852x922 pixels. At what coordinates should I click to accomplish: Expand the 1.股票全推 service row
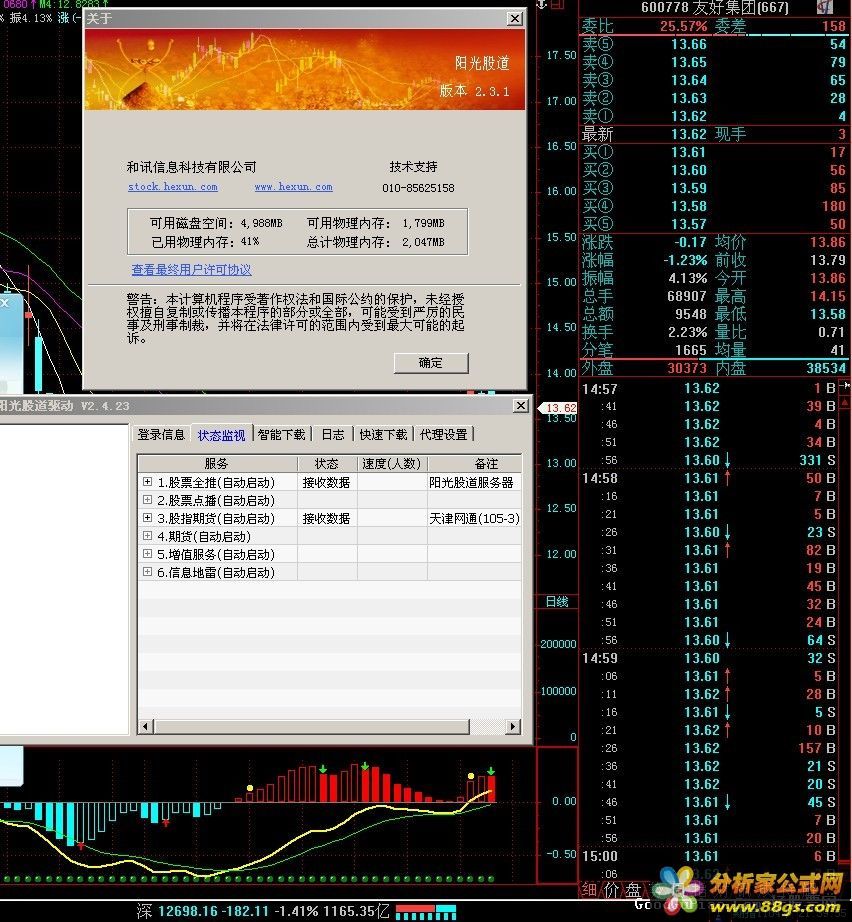[x=147, y=482]
